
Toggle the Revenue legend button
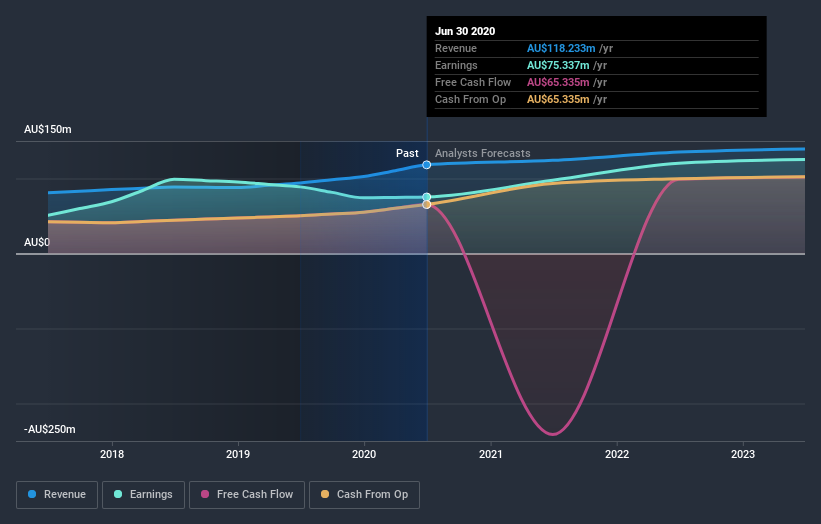pyautogui.click(x=57, y=495)
